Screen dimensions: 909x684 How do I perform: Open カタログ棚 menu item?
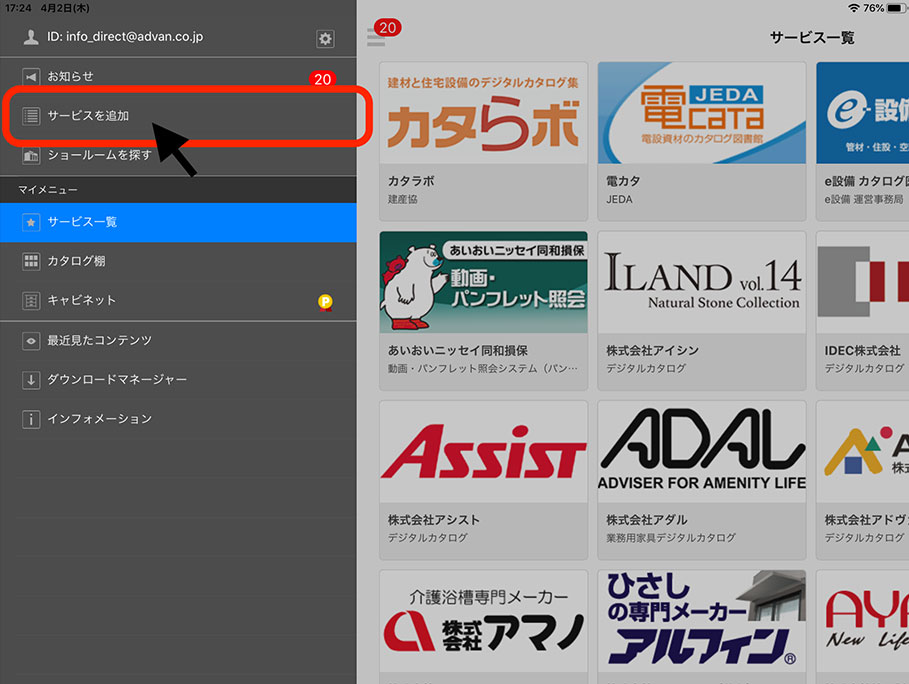[x=179, y=261]
